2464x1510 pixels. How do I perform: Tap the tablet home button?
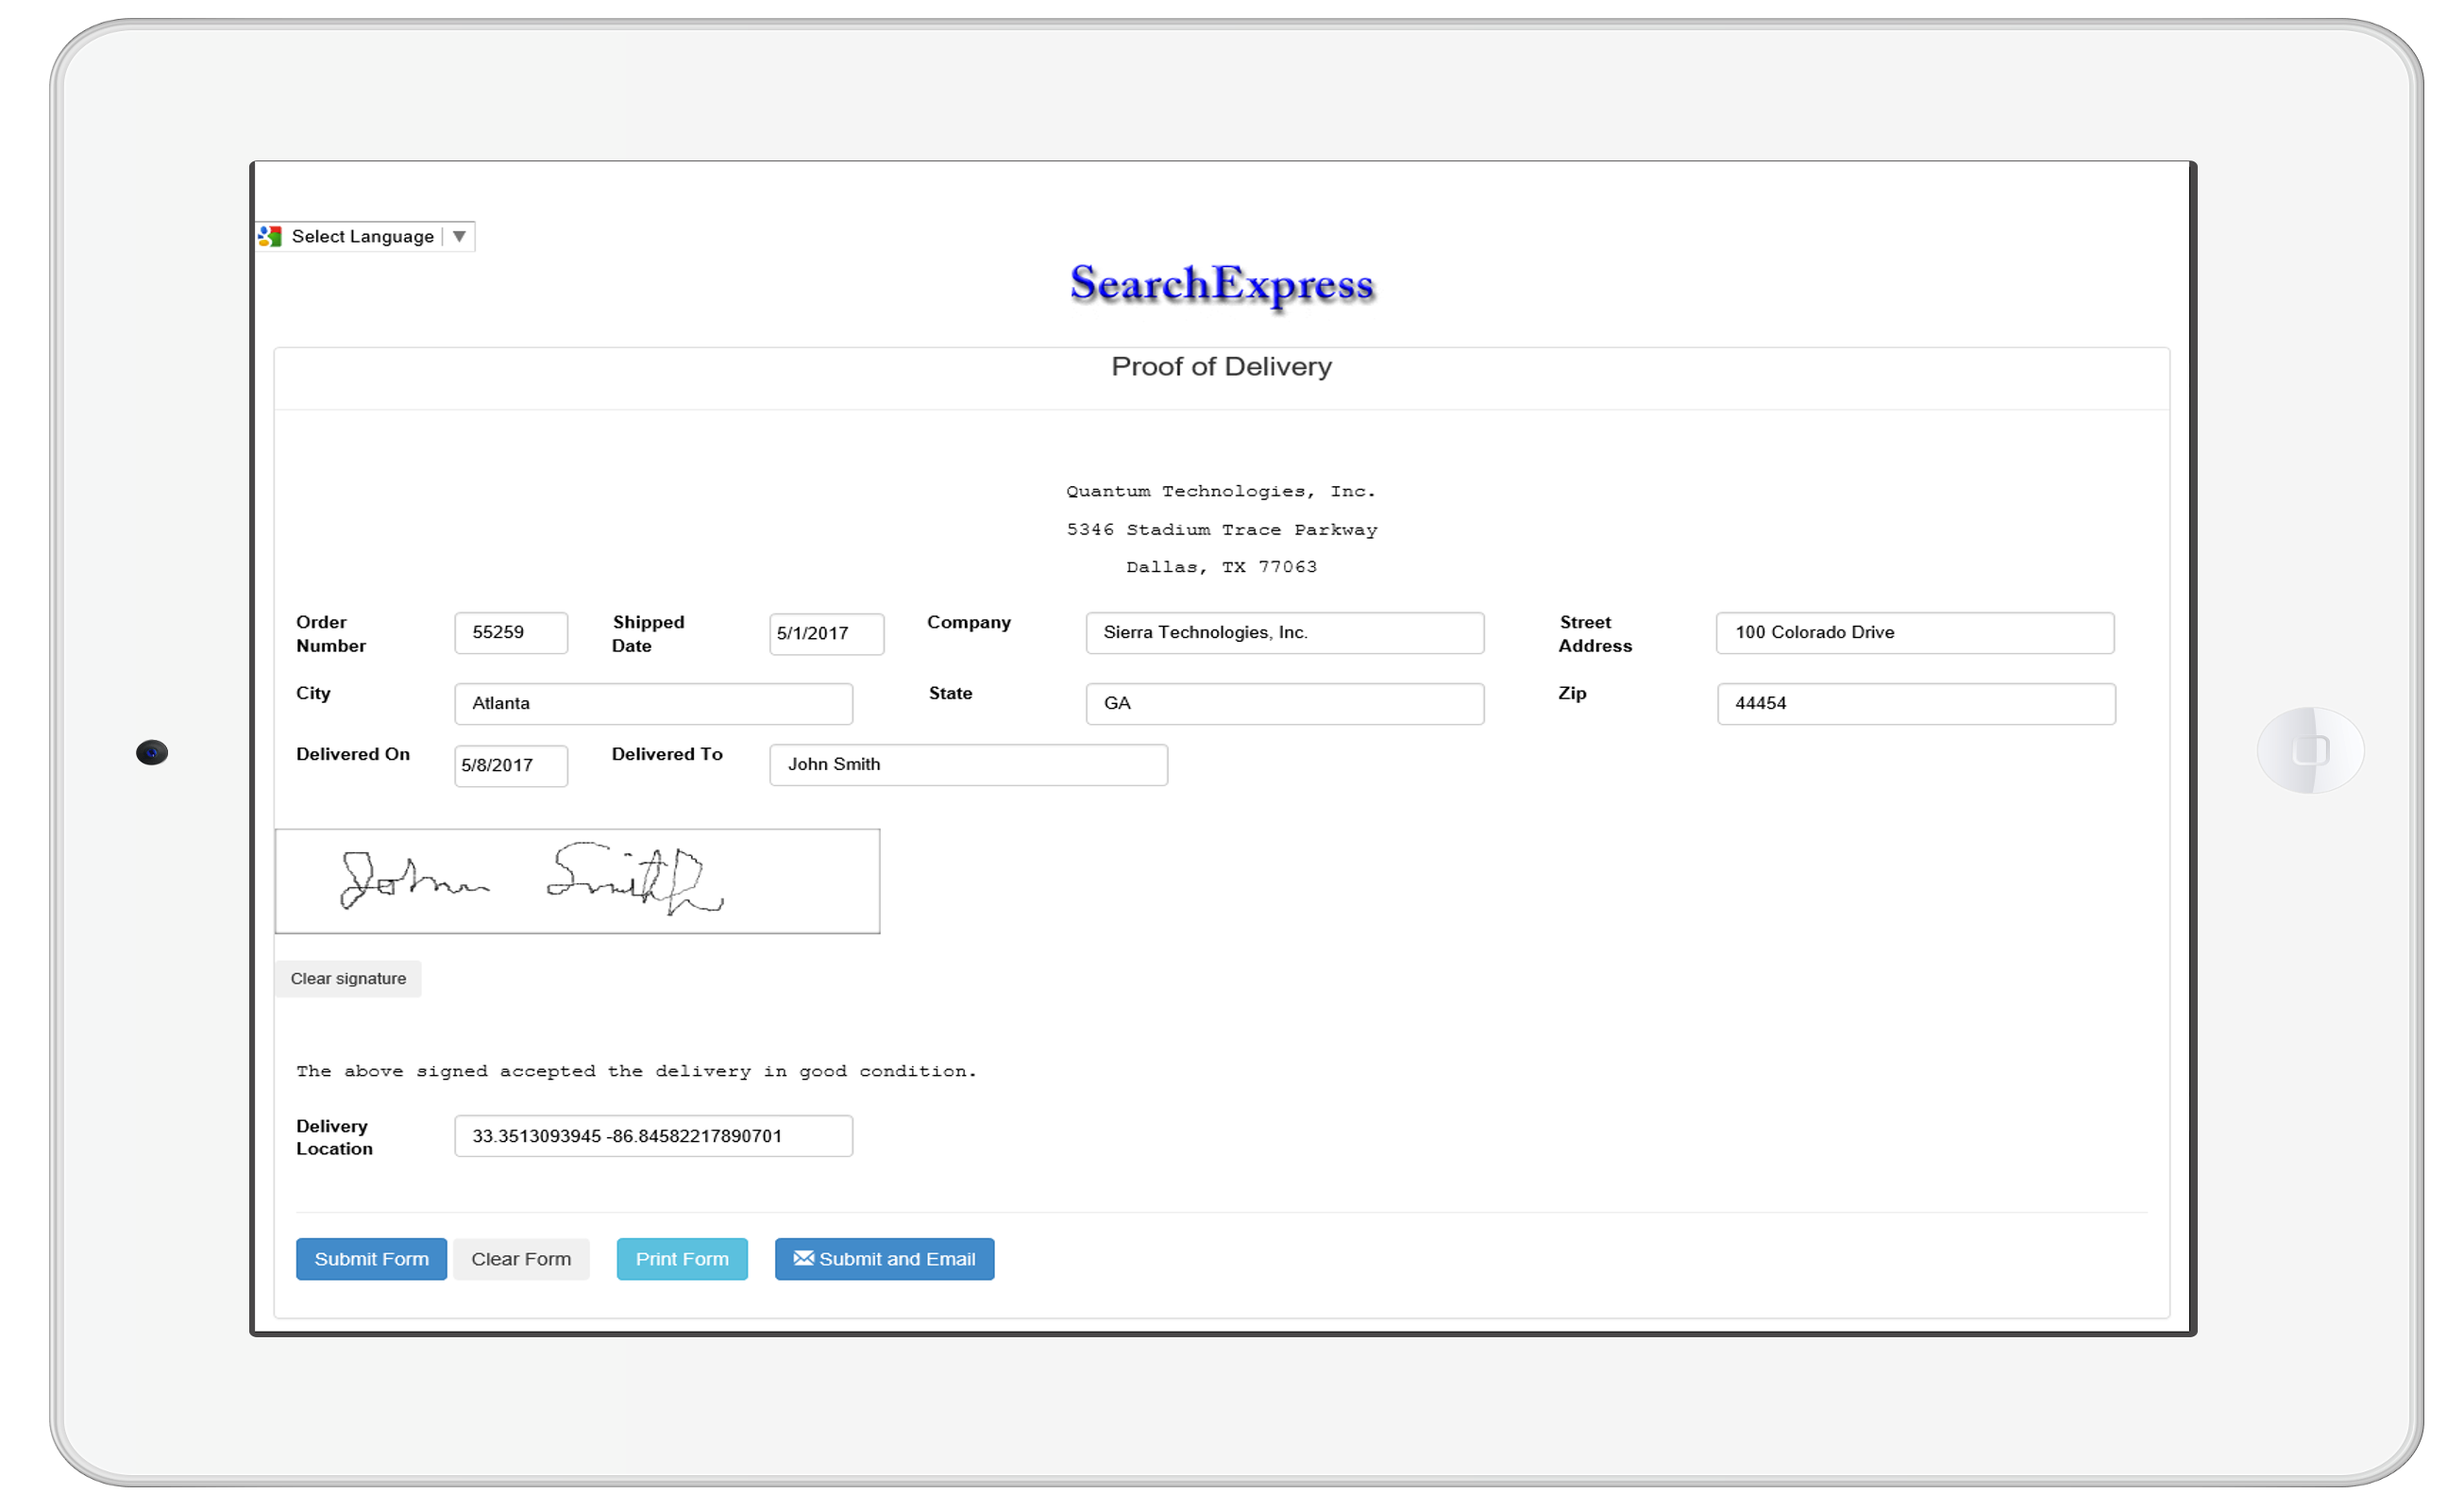tap(2311, 751)
